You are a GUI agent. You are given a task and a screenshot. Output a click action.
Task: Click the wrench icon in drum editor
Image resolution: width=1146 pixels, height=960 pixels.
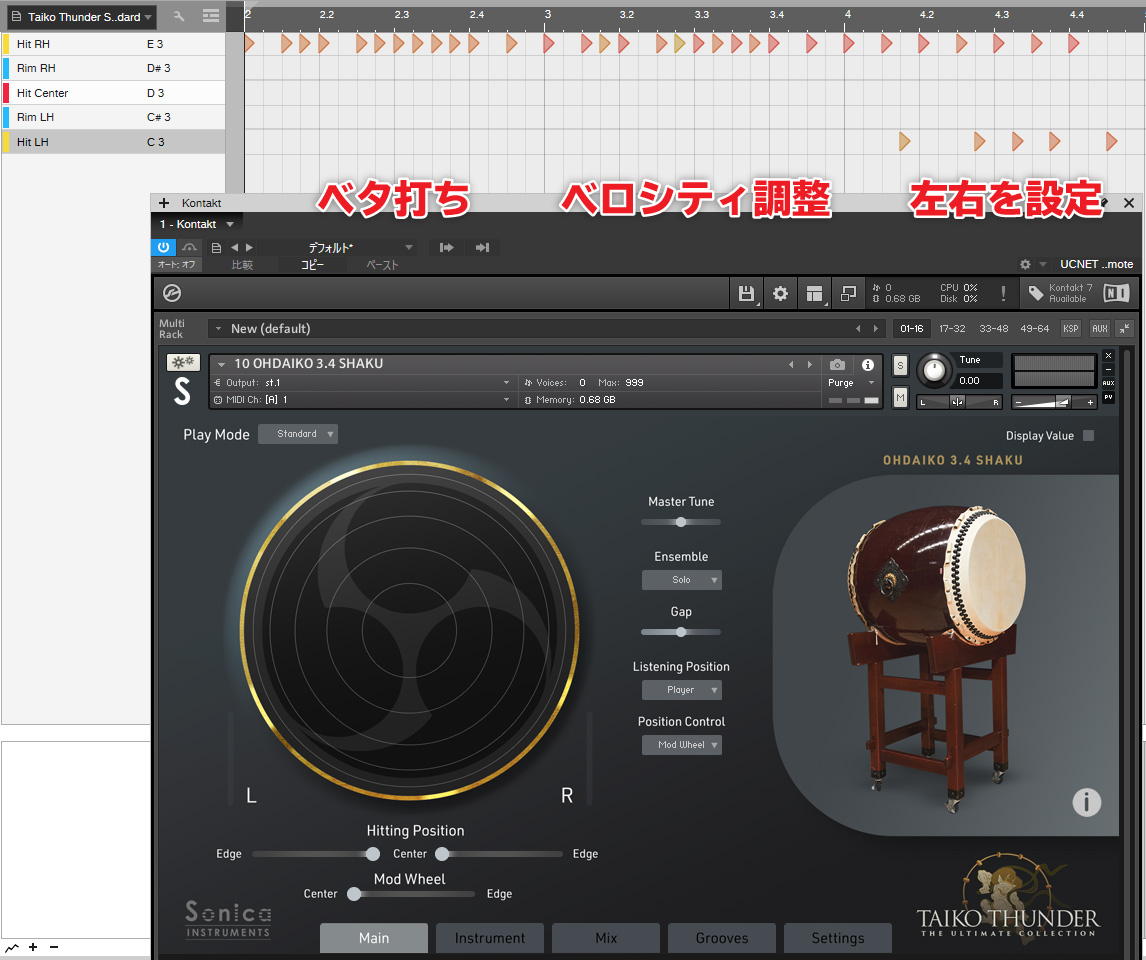(x=179, y=16)
